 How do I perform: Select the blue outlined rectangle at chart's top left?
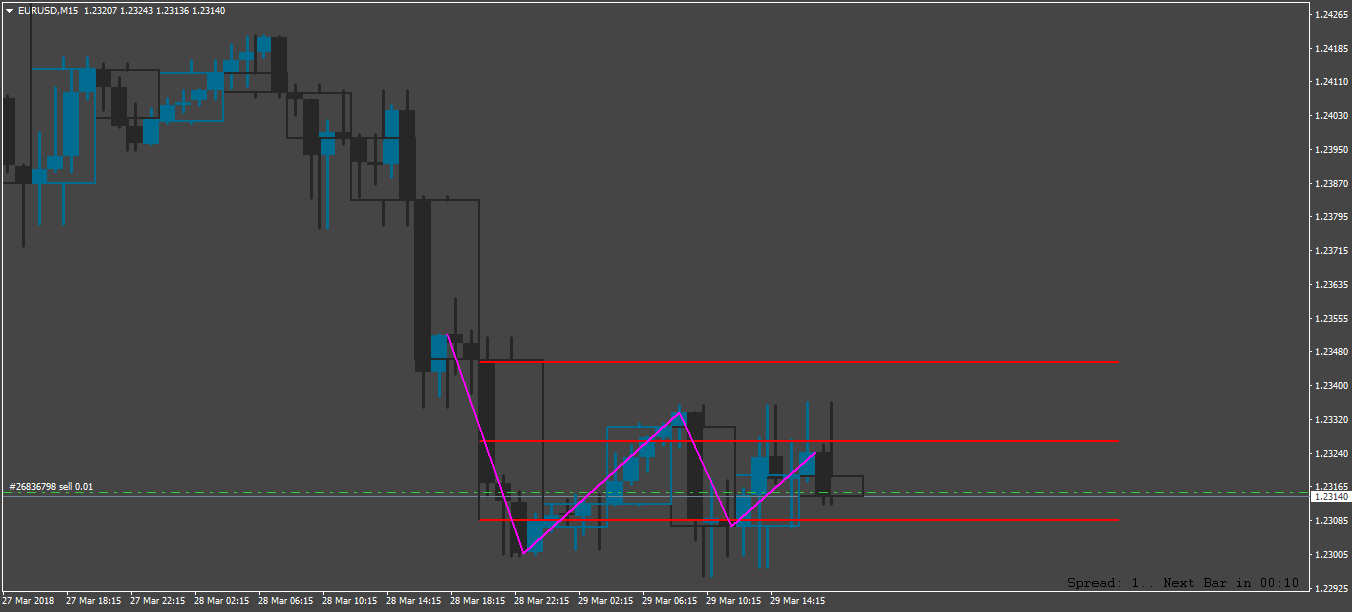coord(63,125)
